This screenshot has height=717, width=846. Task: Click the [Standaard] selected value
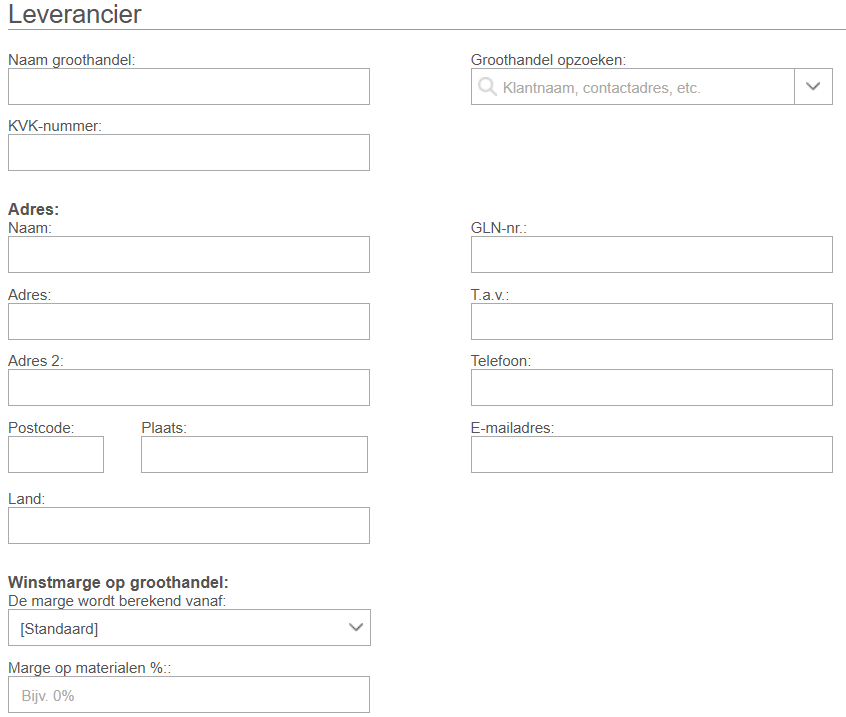60,629
